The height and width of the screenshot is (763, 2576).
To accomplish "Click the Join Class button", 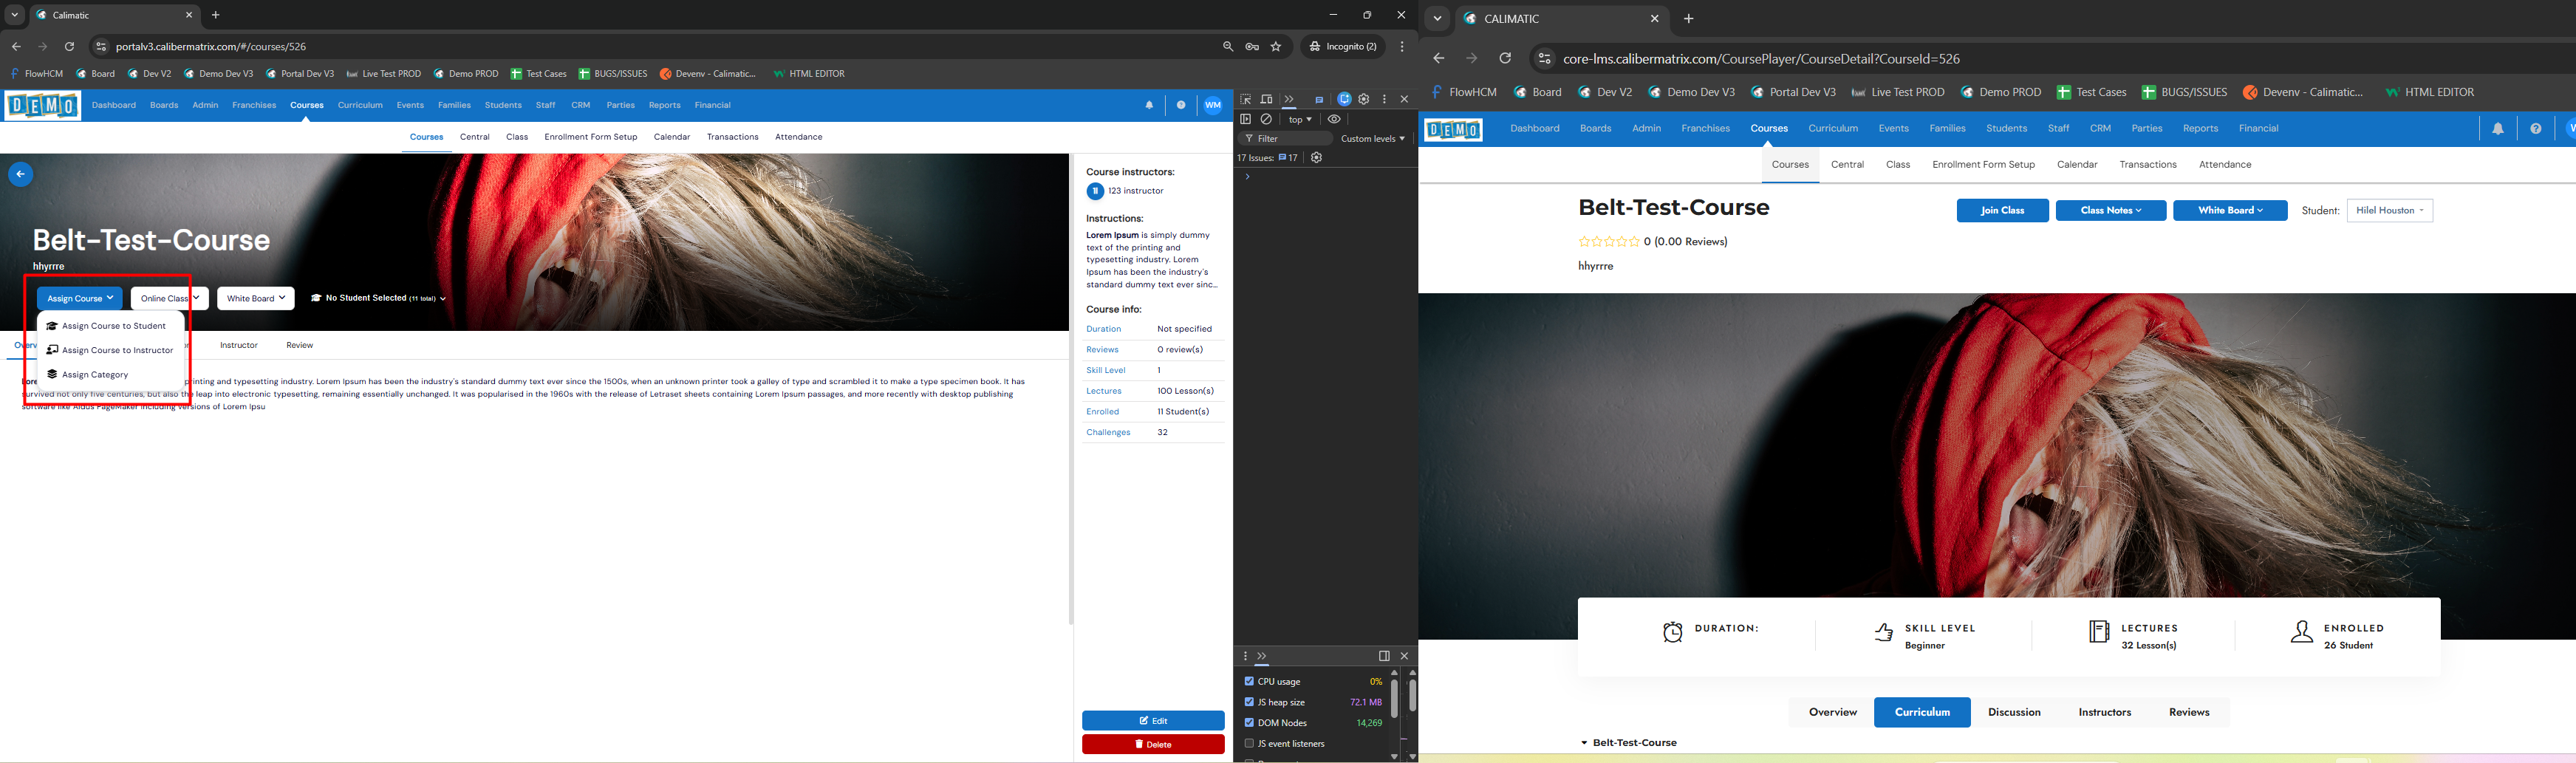I will [x=2002, y=210].
